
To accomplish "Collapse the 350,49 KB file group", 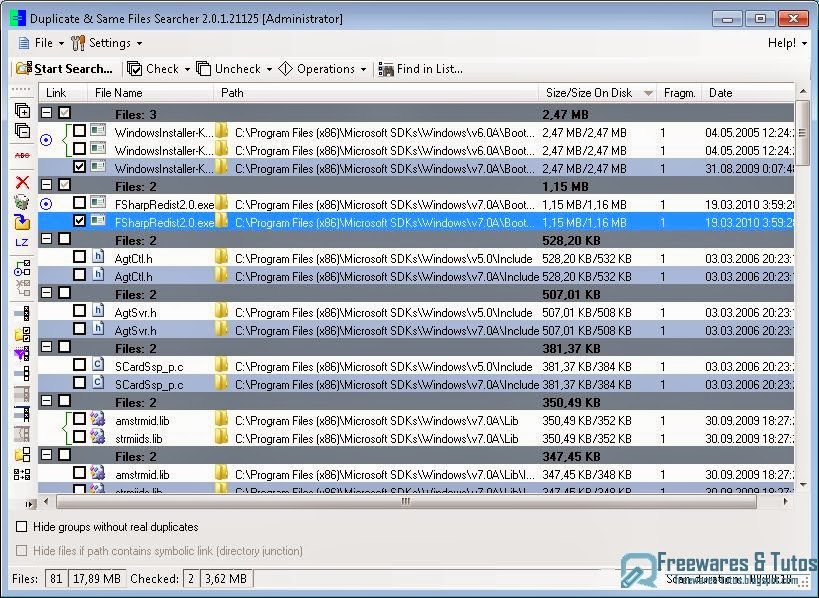I will (x=46, y=401).
